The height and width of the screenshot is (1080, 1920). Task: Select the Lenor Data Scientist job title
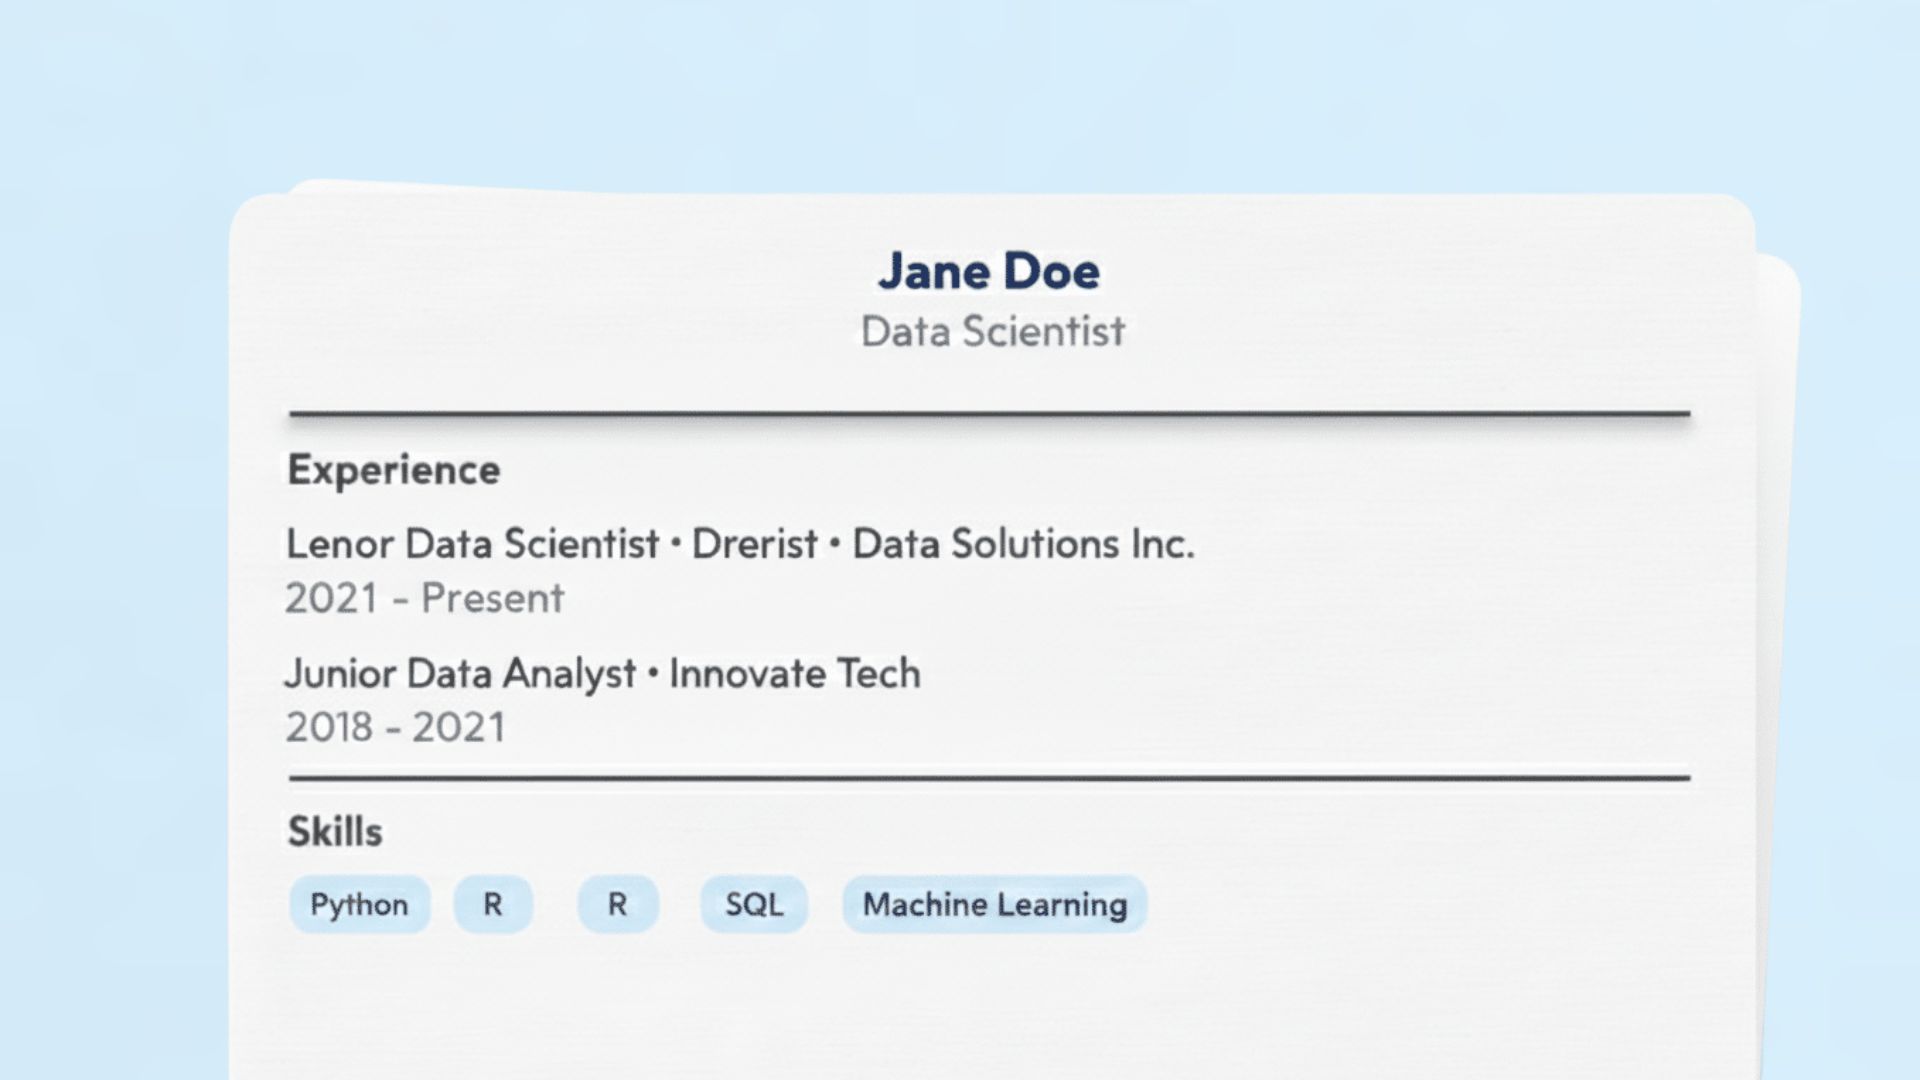pos(472,544)
